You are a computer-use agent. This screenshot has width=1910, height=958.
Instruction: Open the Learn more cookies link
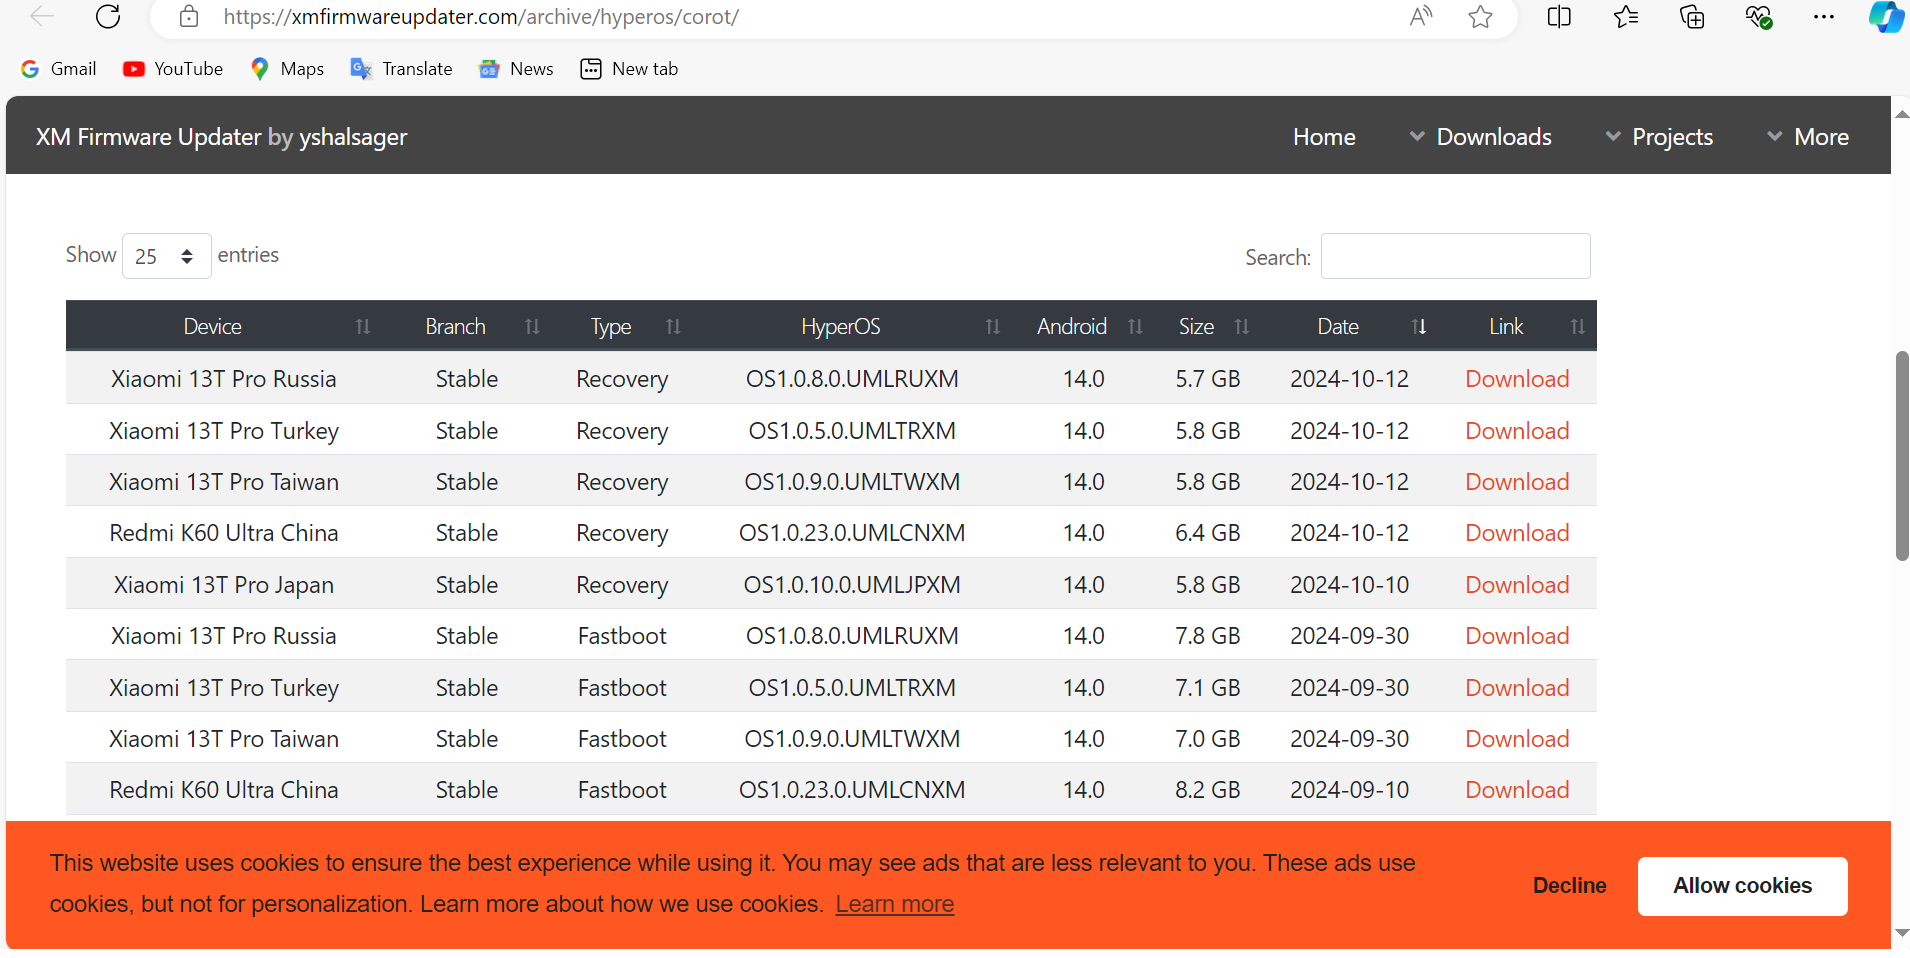coord(895,904)
